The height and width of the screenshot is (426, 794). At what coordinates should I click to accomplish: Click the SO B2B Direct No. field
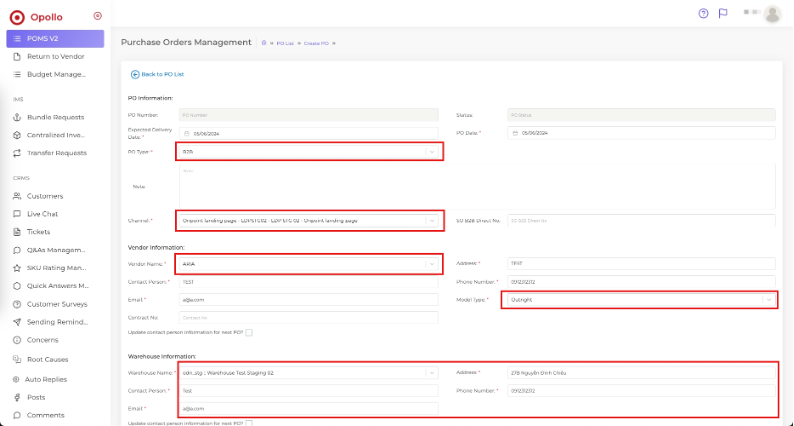click(641, 221)
